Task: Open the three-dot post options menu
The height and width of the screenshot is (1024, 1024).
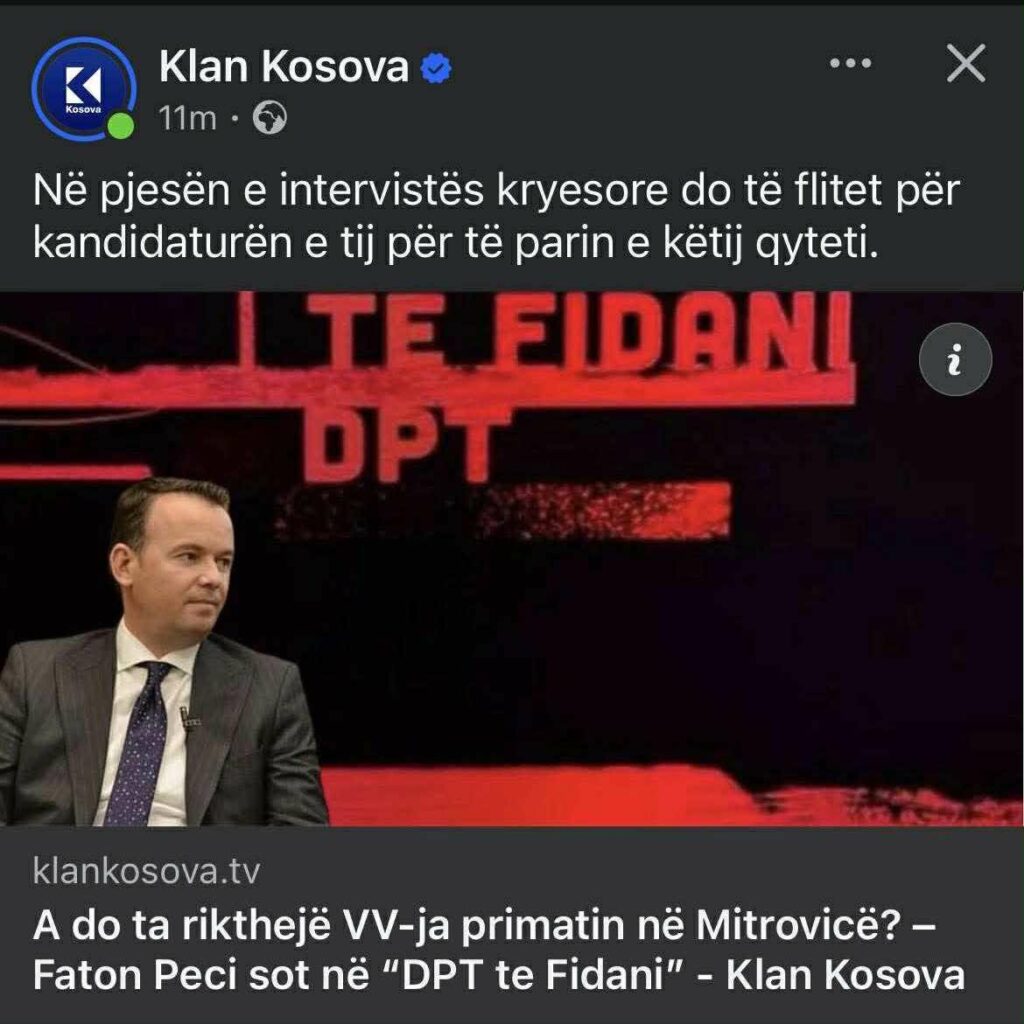Action: (850, 63)
